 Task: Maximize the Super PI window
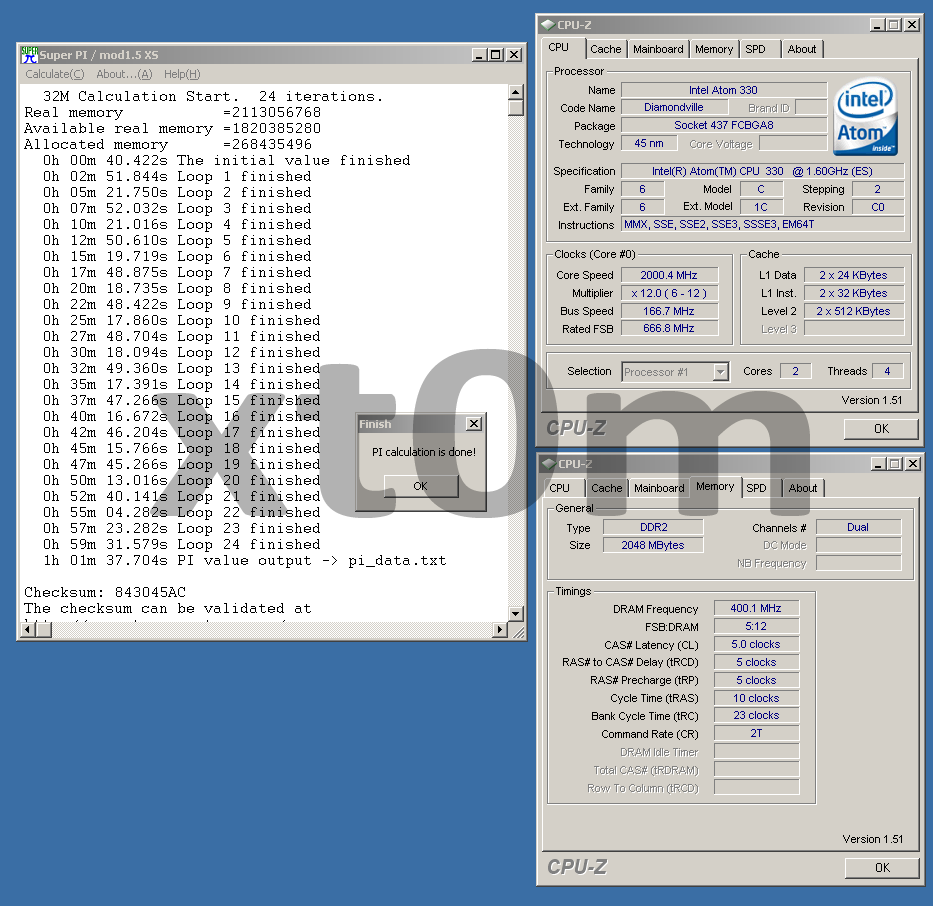(x=496, y=55)
